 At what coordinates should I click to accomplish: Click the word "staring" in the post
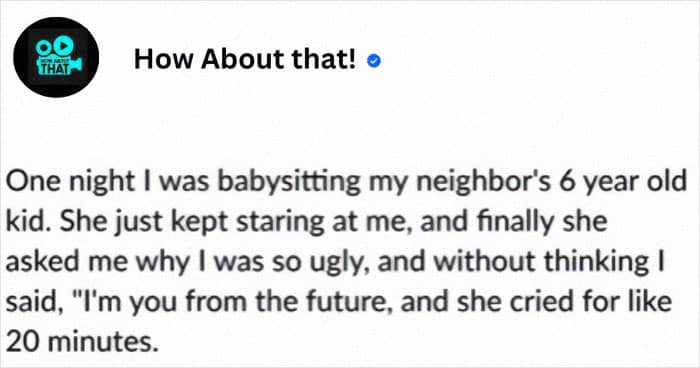pos(280,222)
